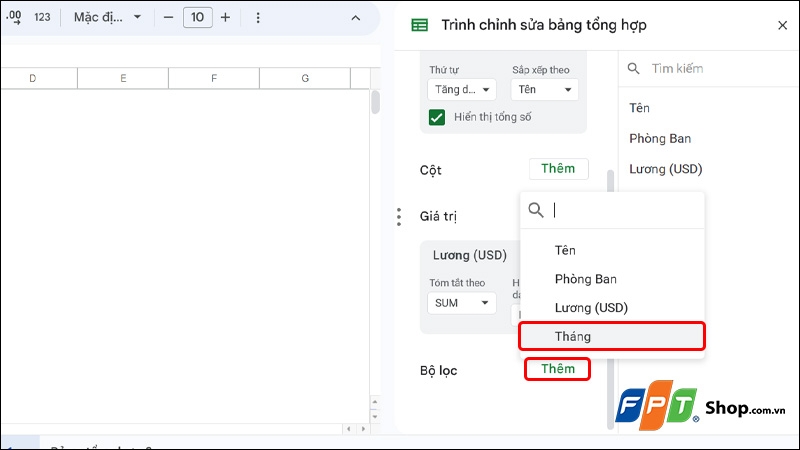Screen dimensions: 800x450
Task: Click the horizontal scroll left arrow
Action: [349, 429]
